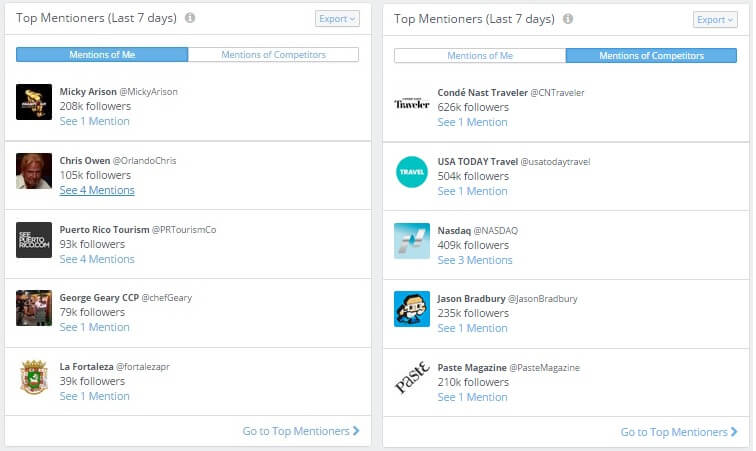Go to Top Mentioners in left panel
This screenshot has width=756, height=451.
pyautogui.click(x=301, y=431)
